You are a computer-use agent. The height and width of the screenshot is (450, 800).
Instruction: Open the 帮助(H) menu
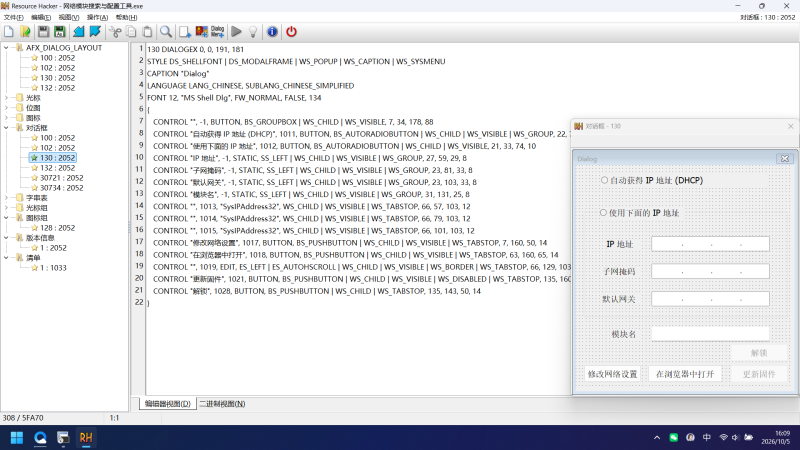coord(126,17)
